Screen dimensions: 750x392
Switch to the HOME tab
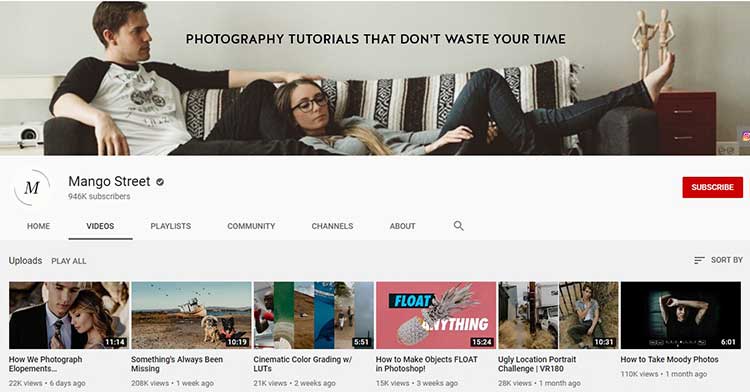tap(38, 226)
